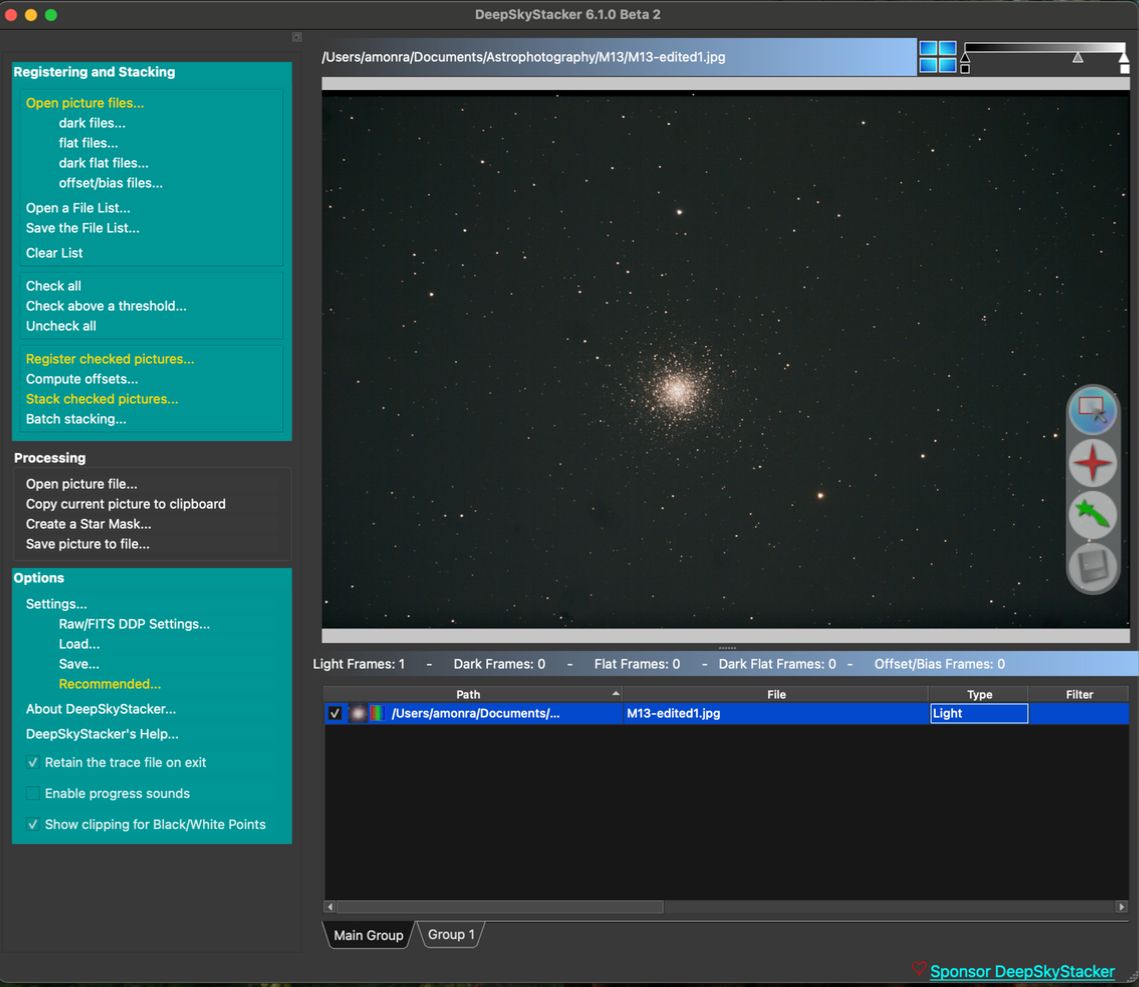Switch to the Main Group tab

[x=368, y=935]
